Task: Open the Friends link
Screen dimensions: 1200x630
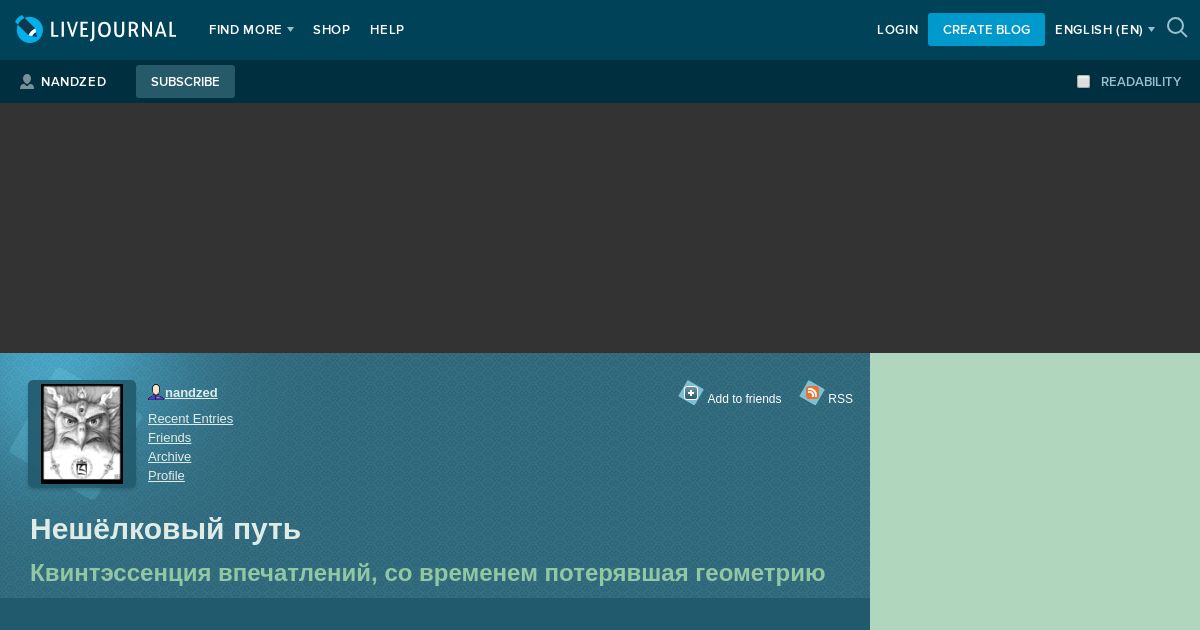Action: click(169, 438)
